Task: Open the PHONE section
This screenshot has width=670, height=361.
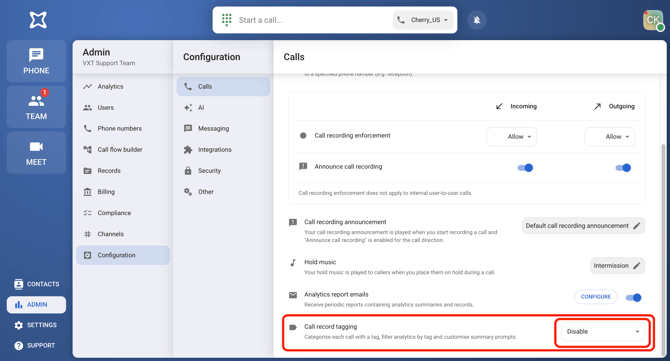Action: tap(36, 61)
